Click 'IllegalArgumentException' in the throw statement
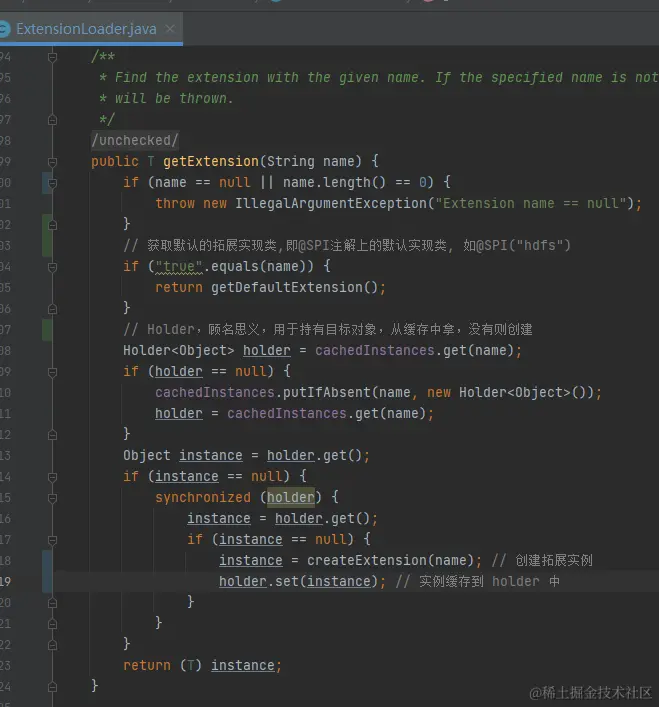659x707 pixels. (x=331, y=203)
